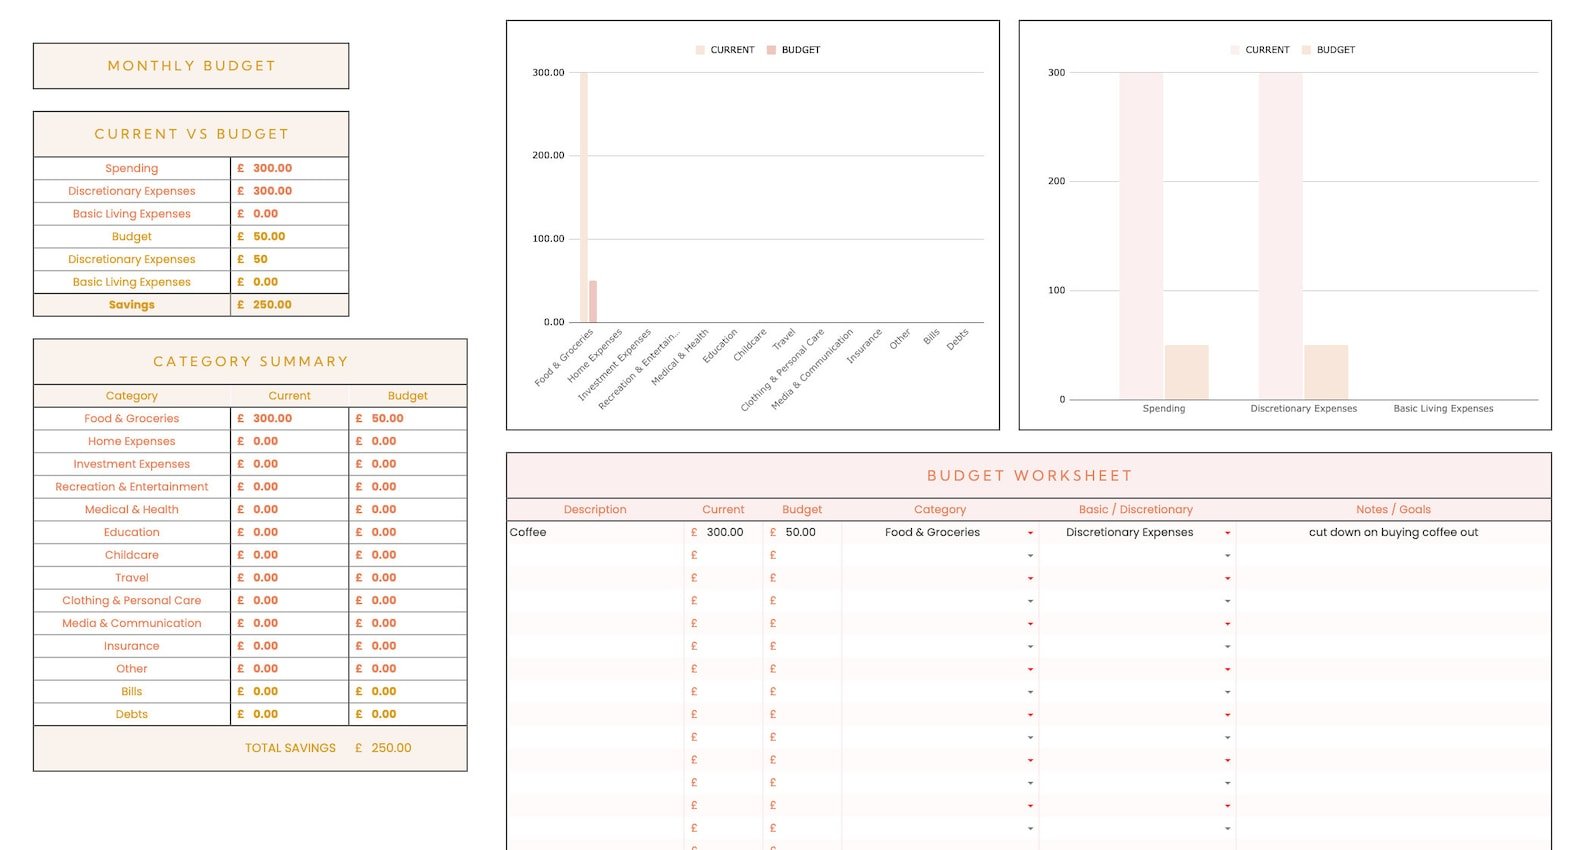This screenshot has width=1588, height=850.
Task: Click Media & Communication in Category Summary
Action: pos(132,623)
